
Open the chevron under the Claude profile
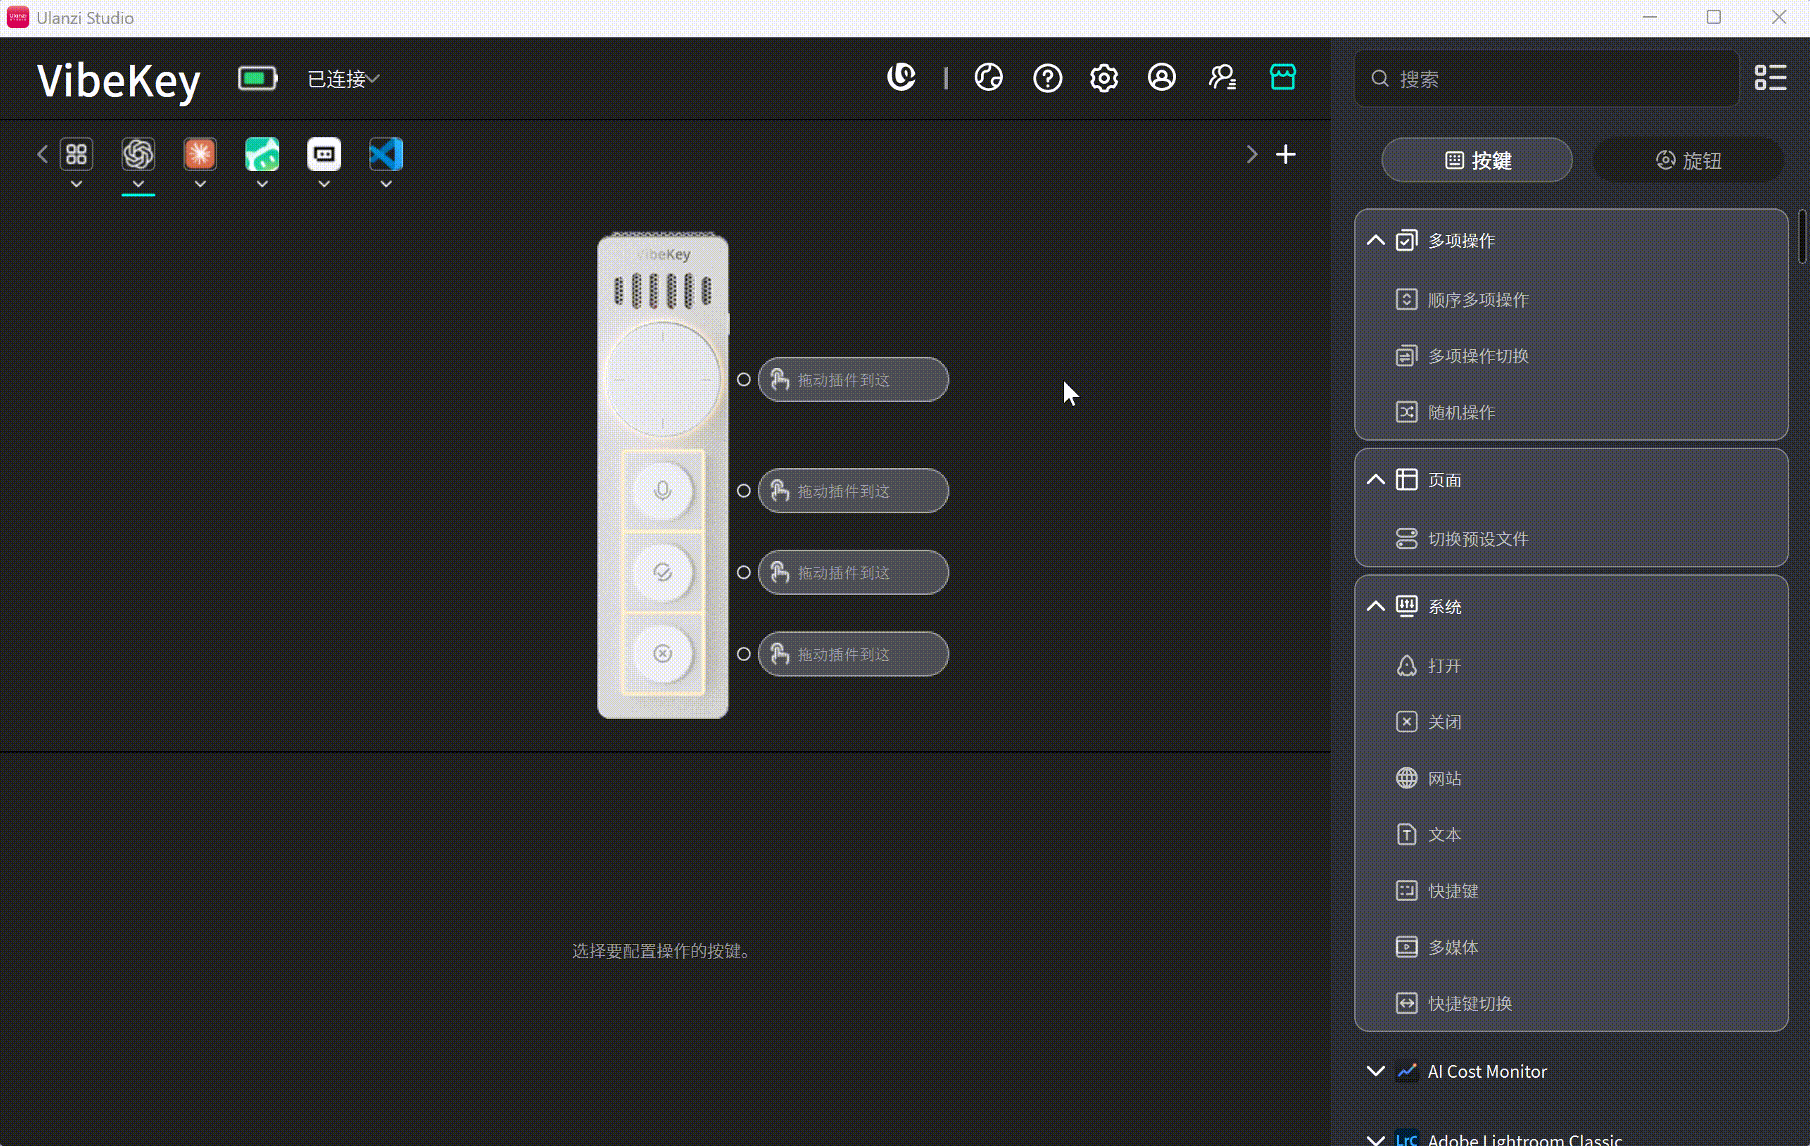click(200, 184)
